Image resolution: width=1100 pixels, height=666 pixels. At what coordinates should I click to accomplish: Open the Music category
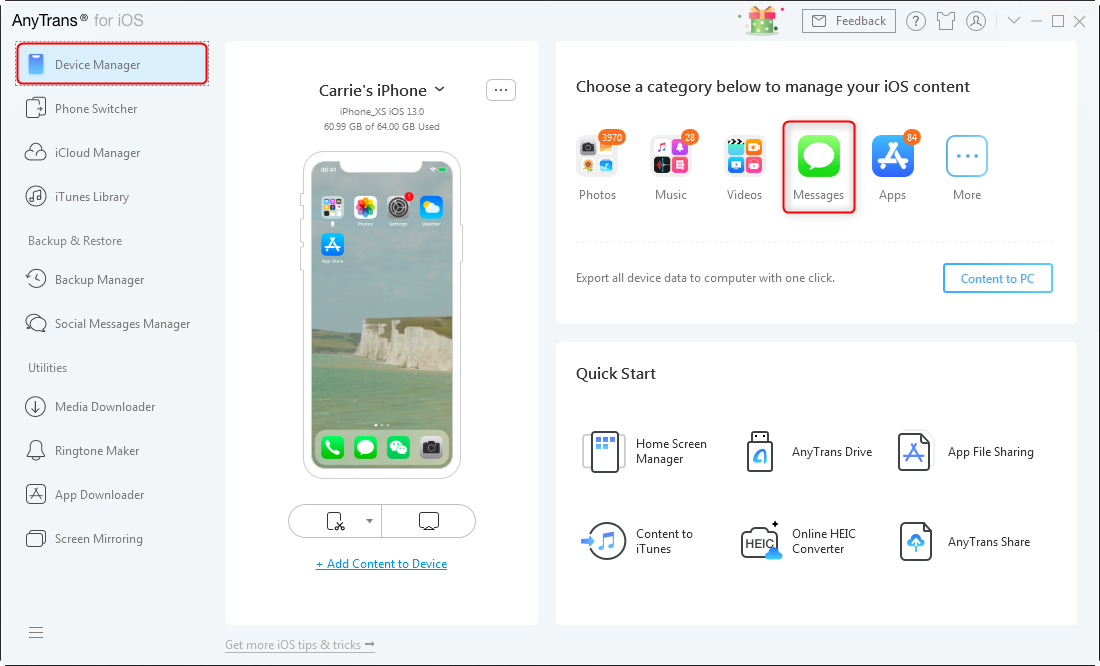(x=671, y=168)
